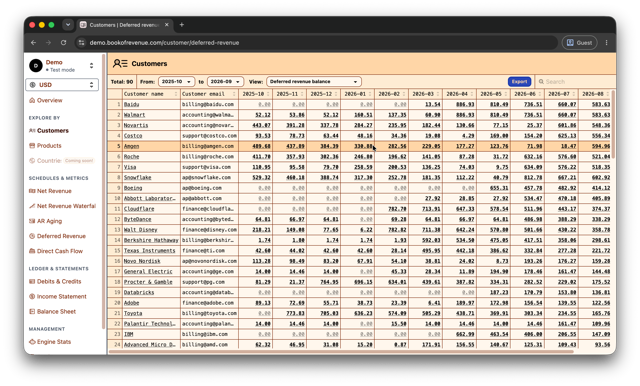Click the Cloudflare customer name
The image size is (640, 386).
tap(139, 209)
